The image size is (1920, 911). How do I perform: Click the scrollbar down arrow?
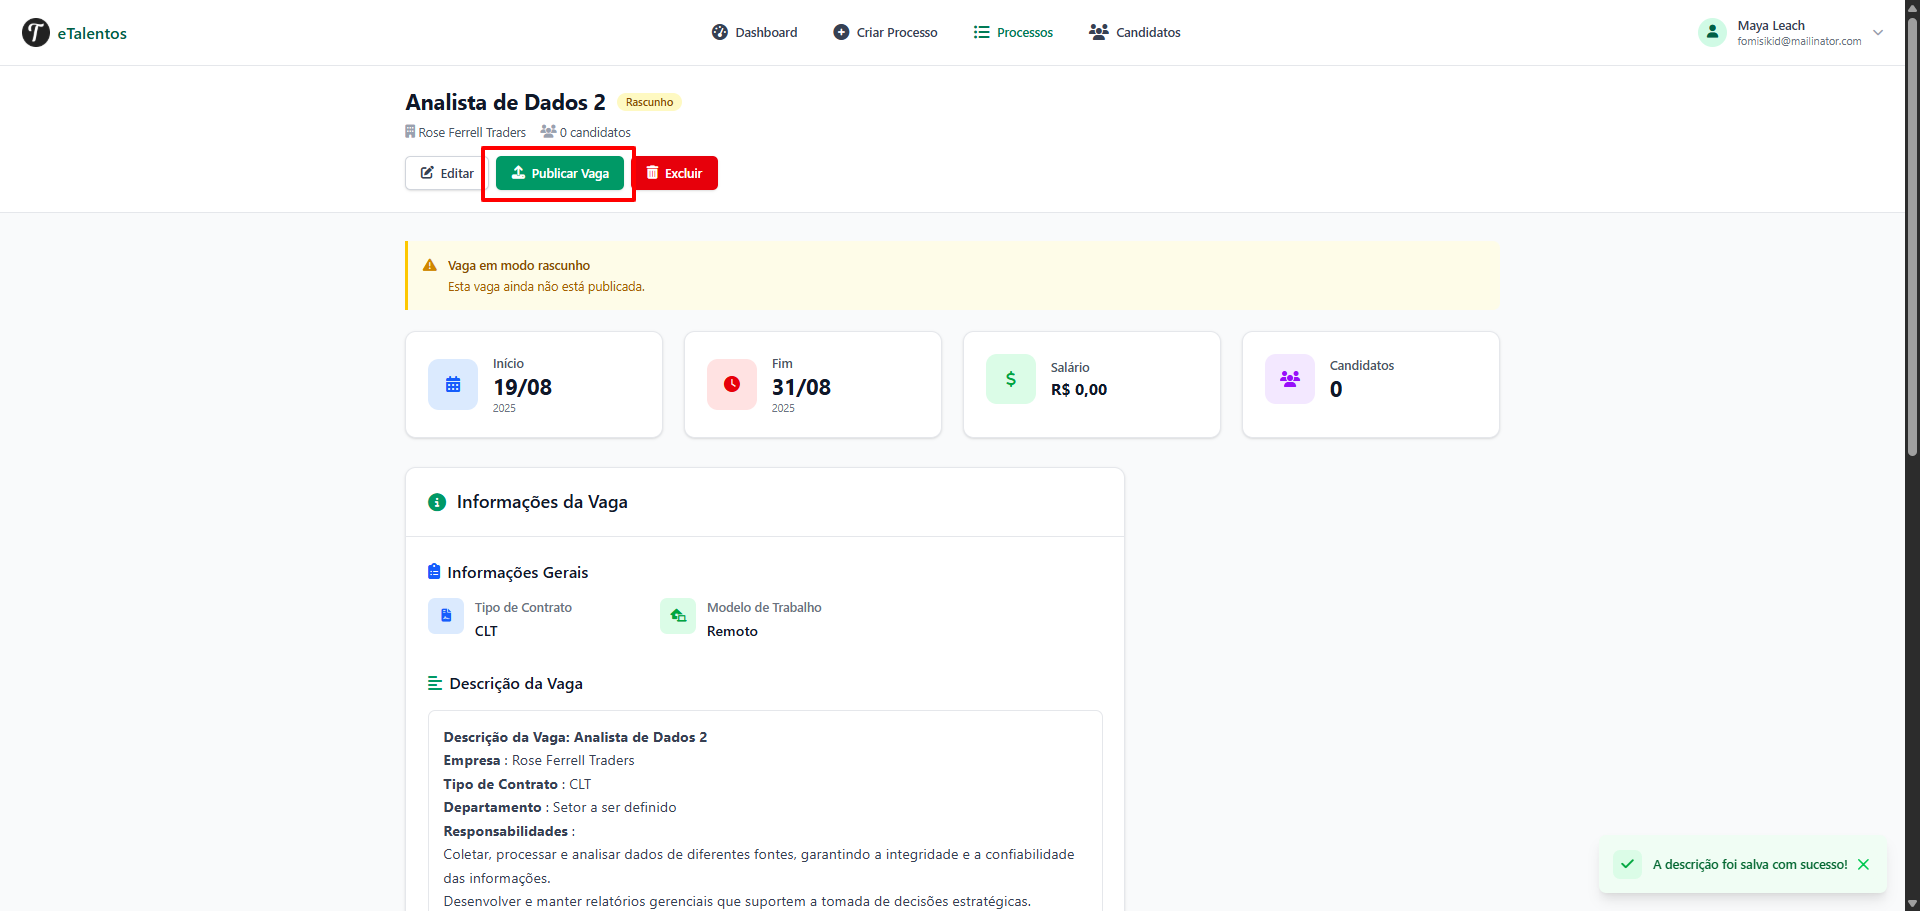(1912, 903)
